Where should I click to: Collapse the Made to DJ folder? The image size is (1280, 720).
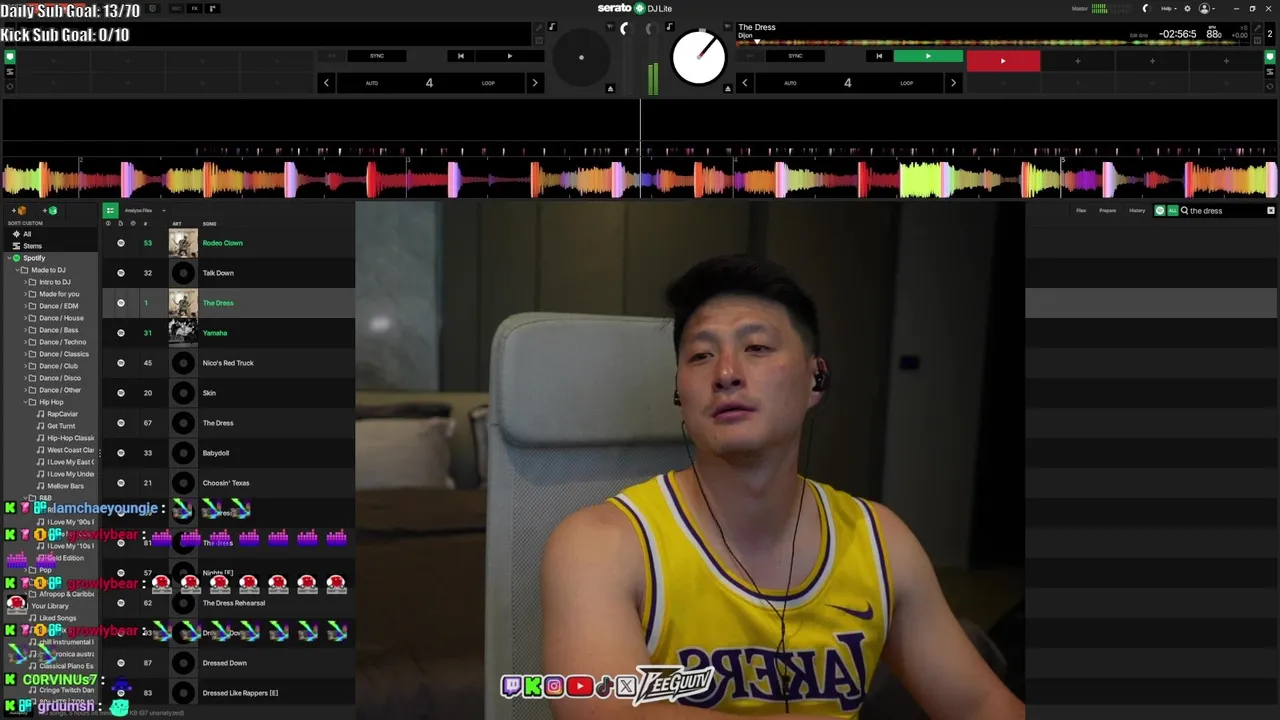coord(18,270)
